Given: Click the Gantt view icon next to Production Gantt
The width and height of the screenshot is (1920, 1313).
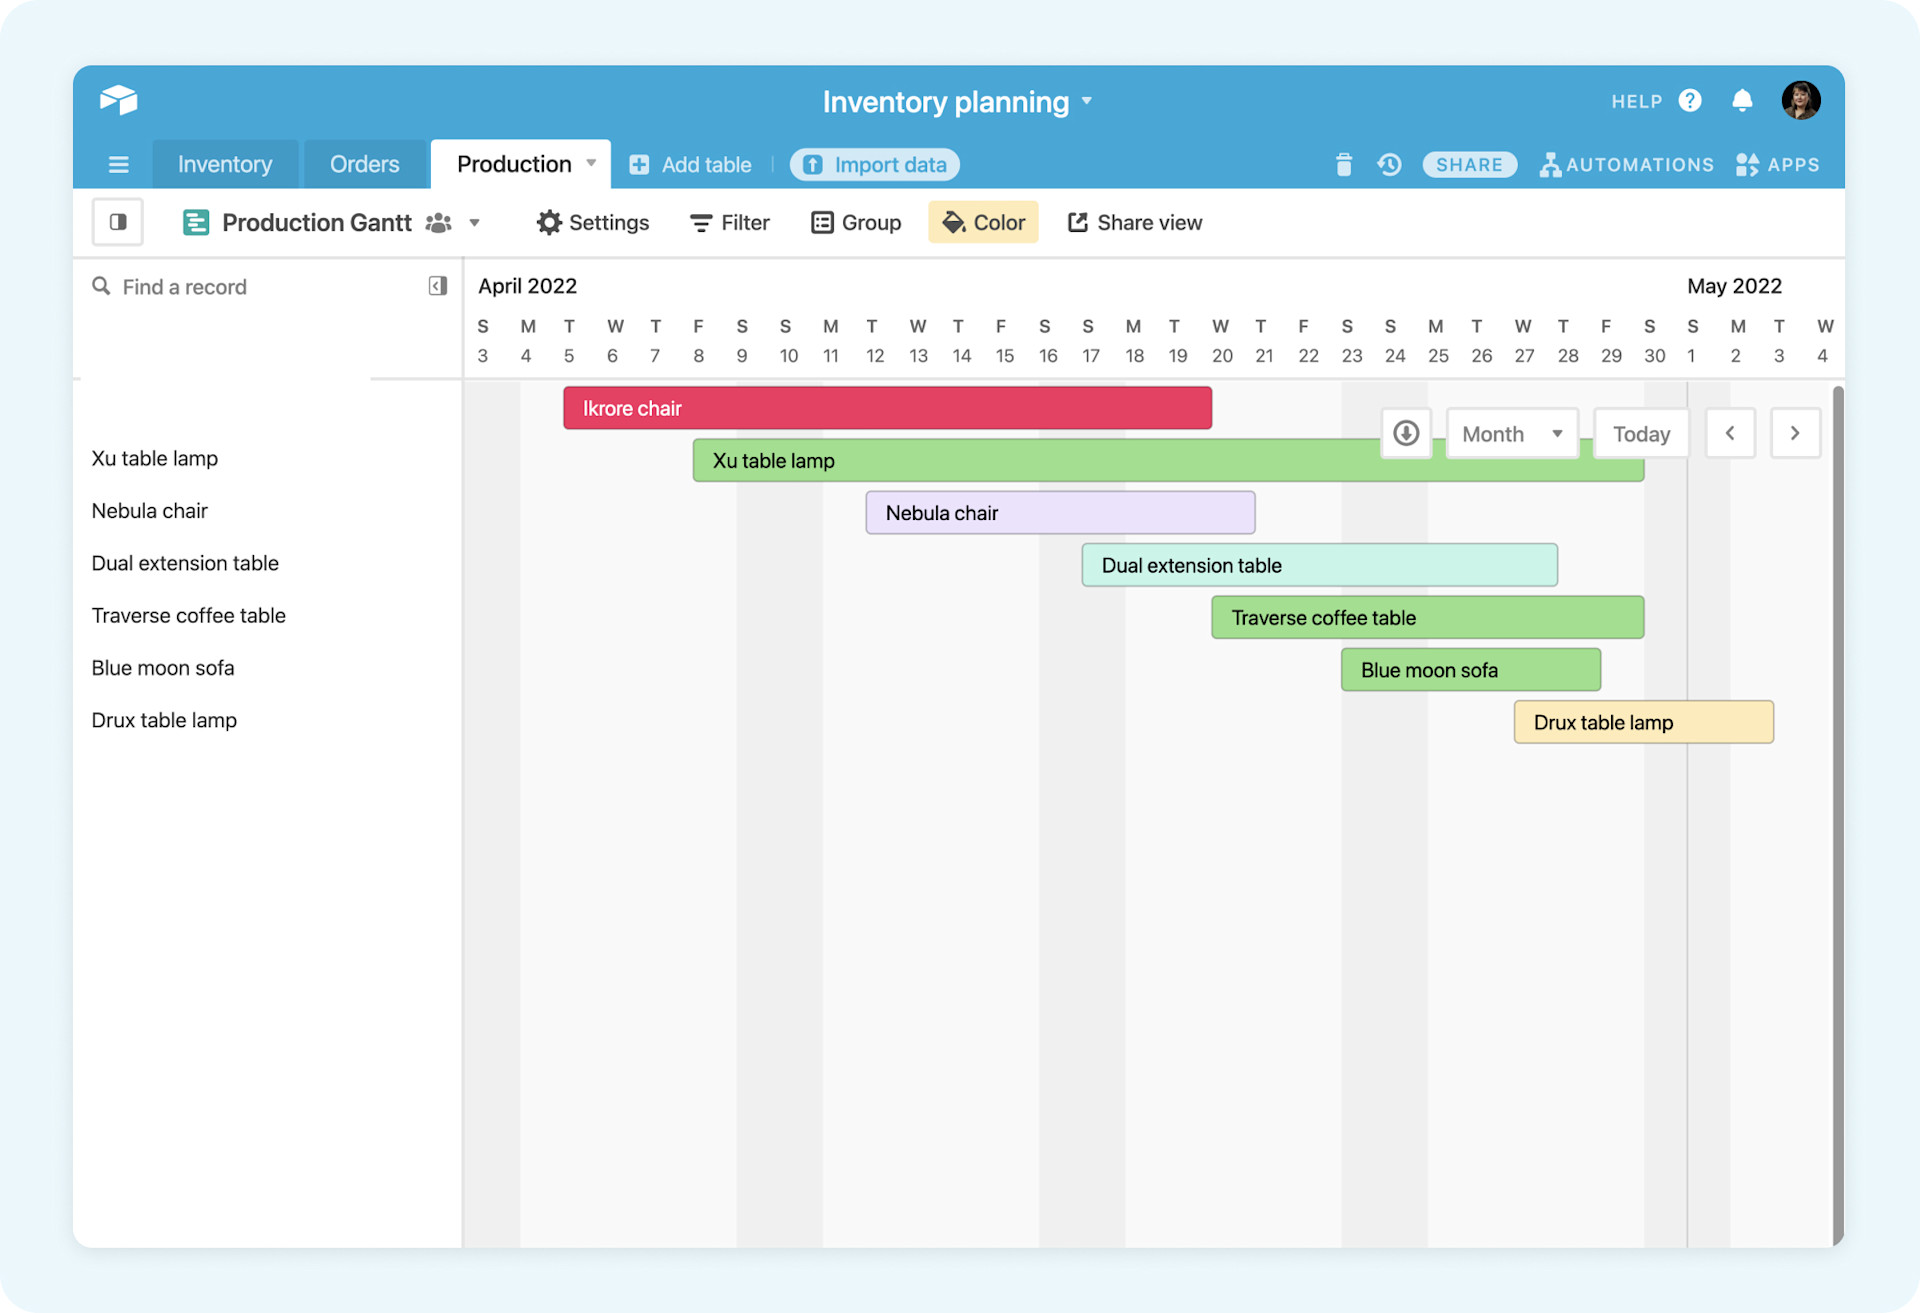Looking at the screenshot, I should coord(196,222).
